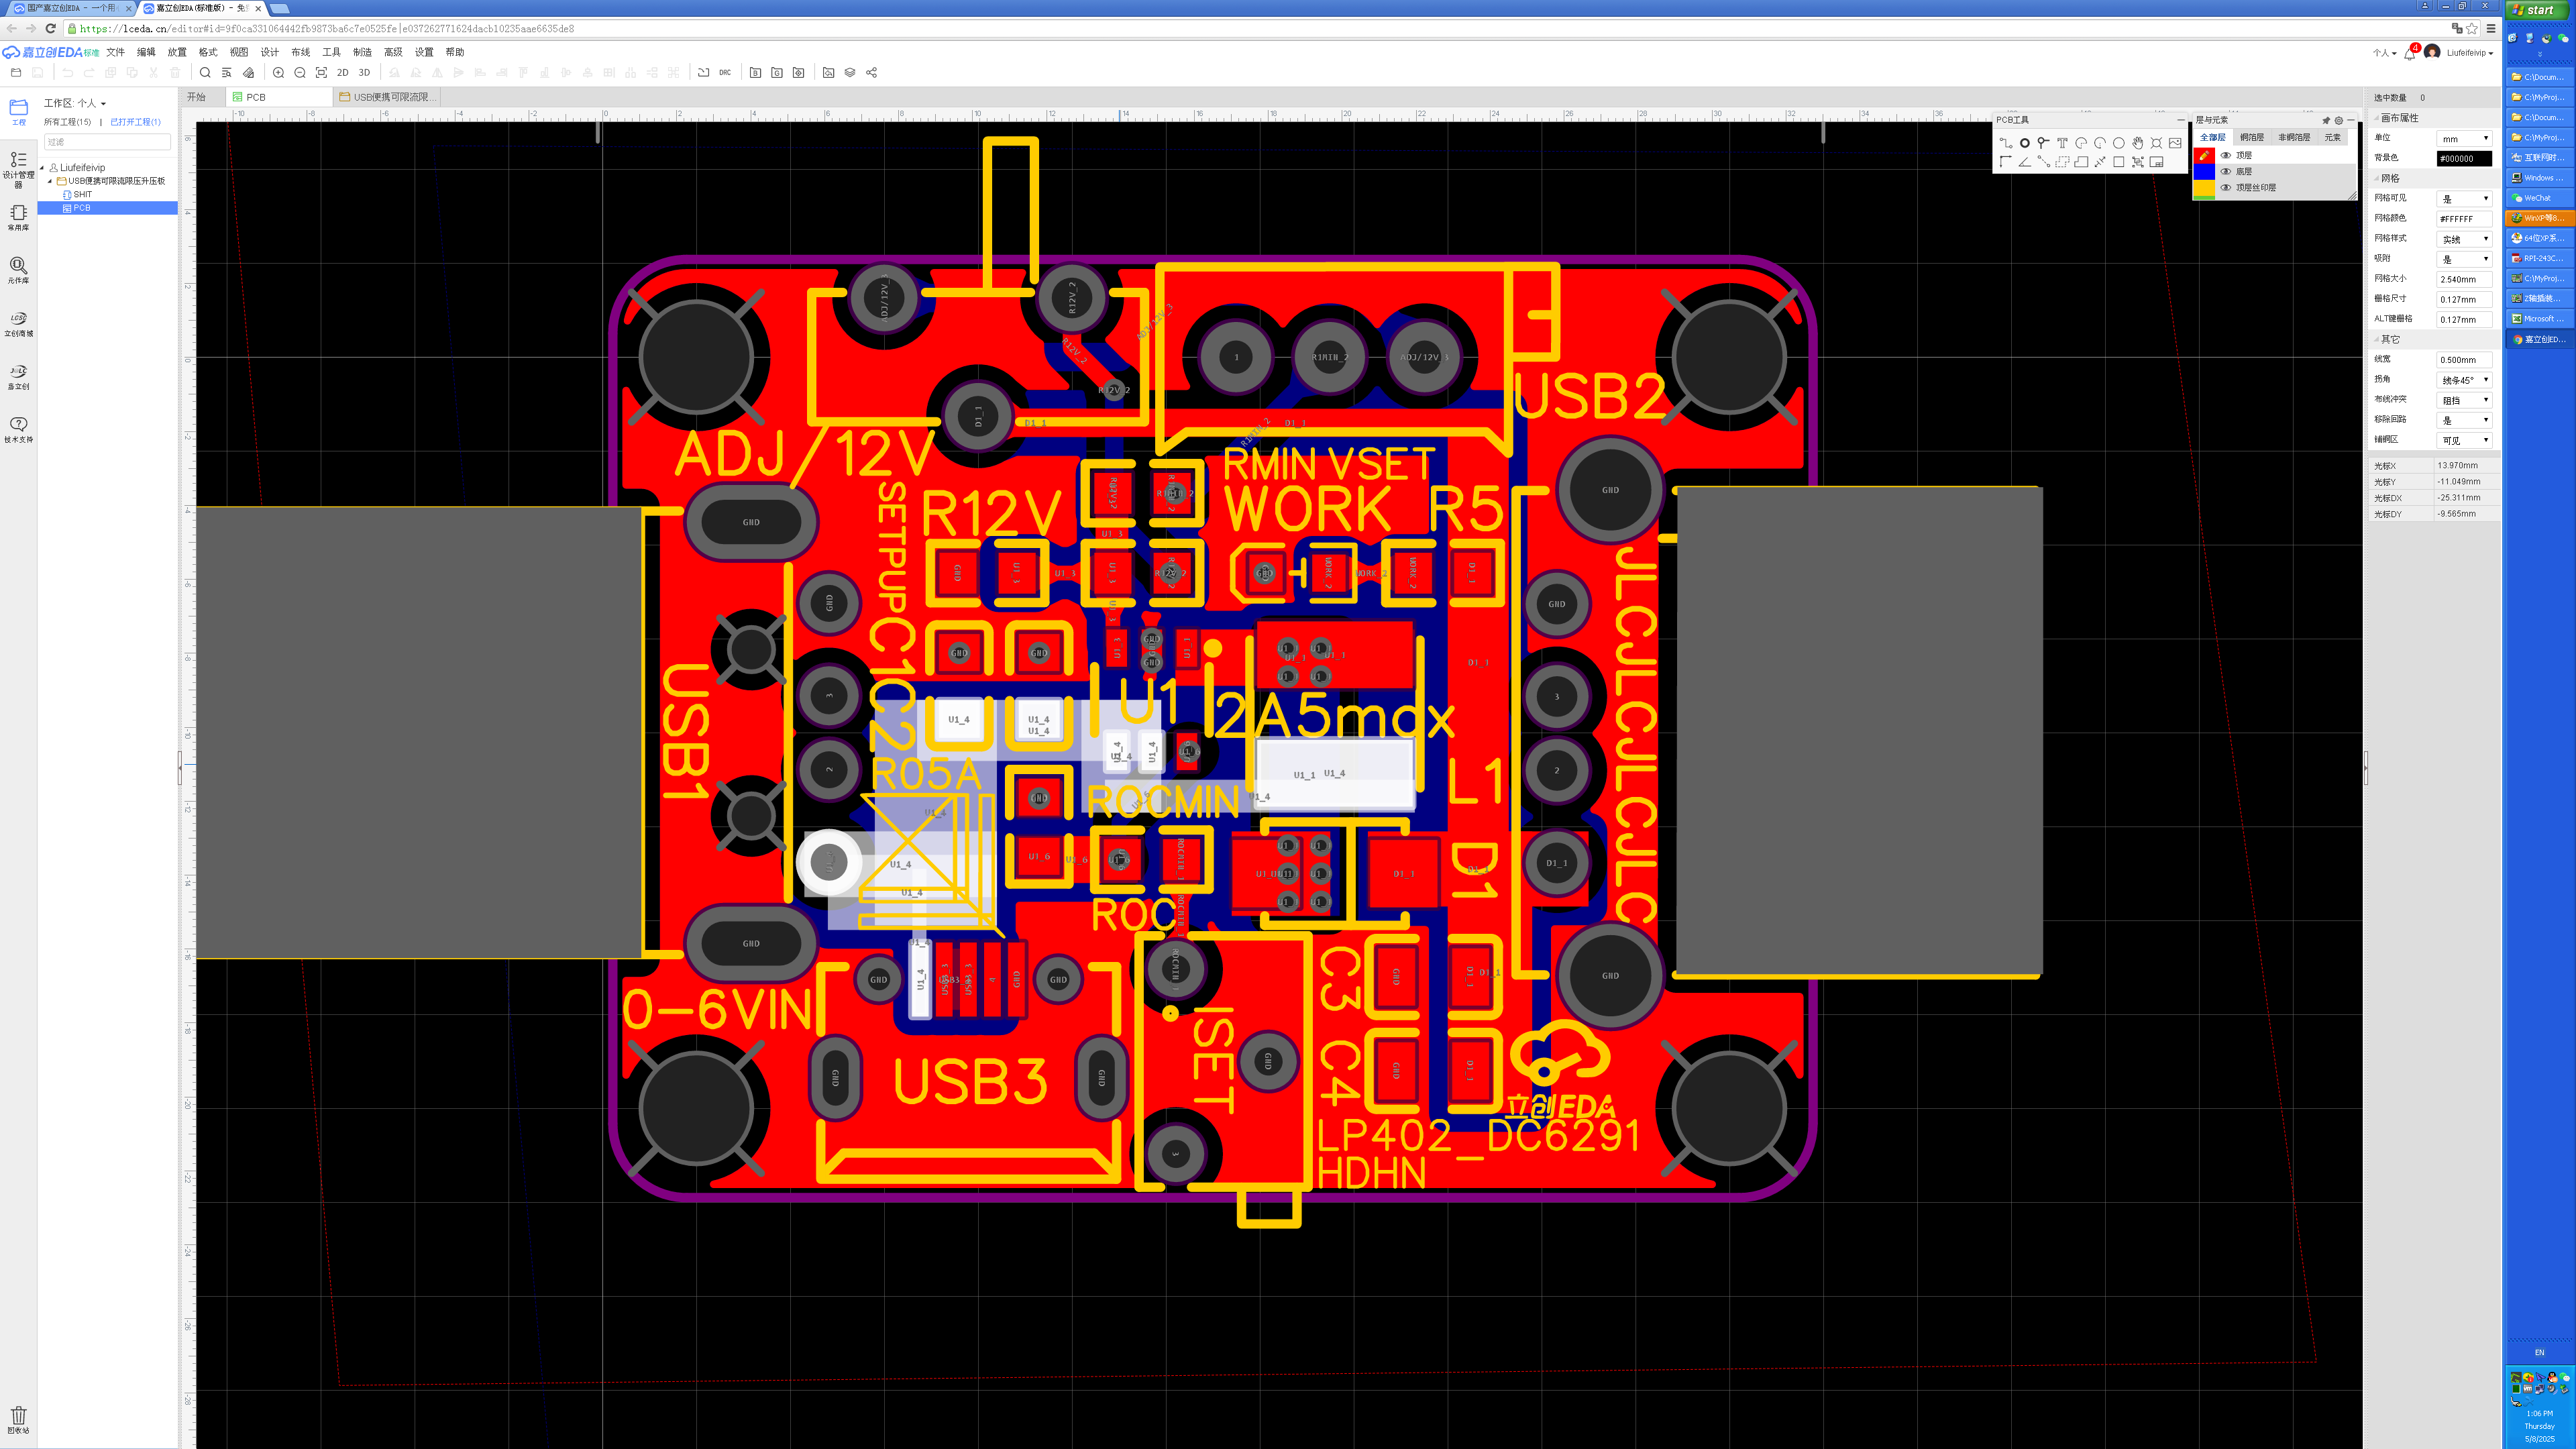
Task: Click the red 顶层 layer color swatch
Action: (2204, 155)
